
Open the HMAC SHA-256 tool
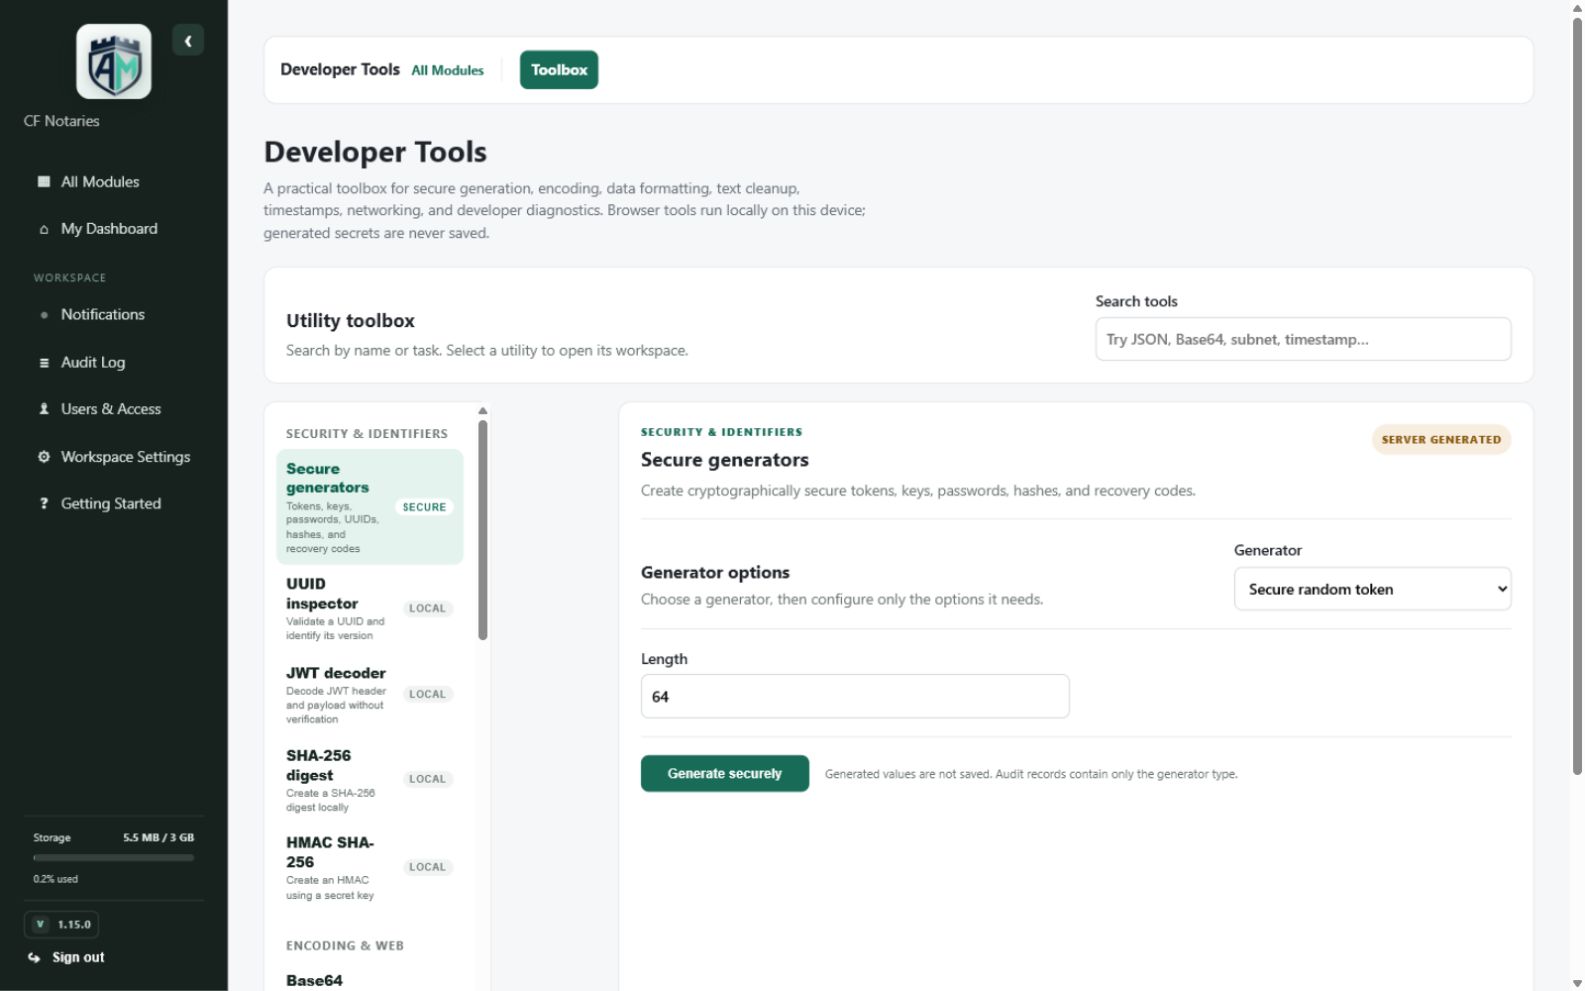[x=370, y=867]
